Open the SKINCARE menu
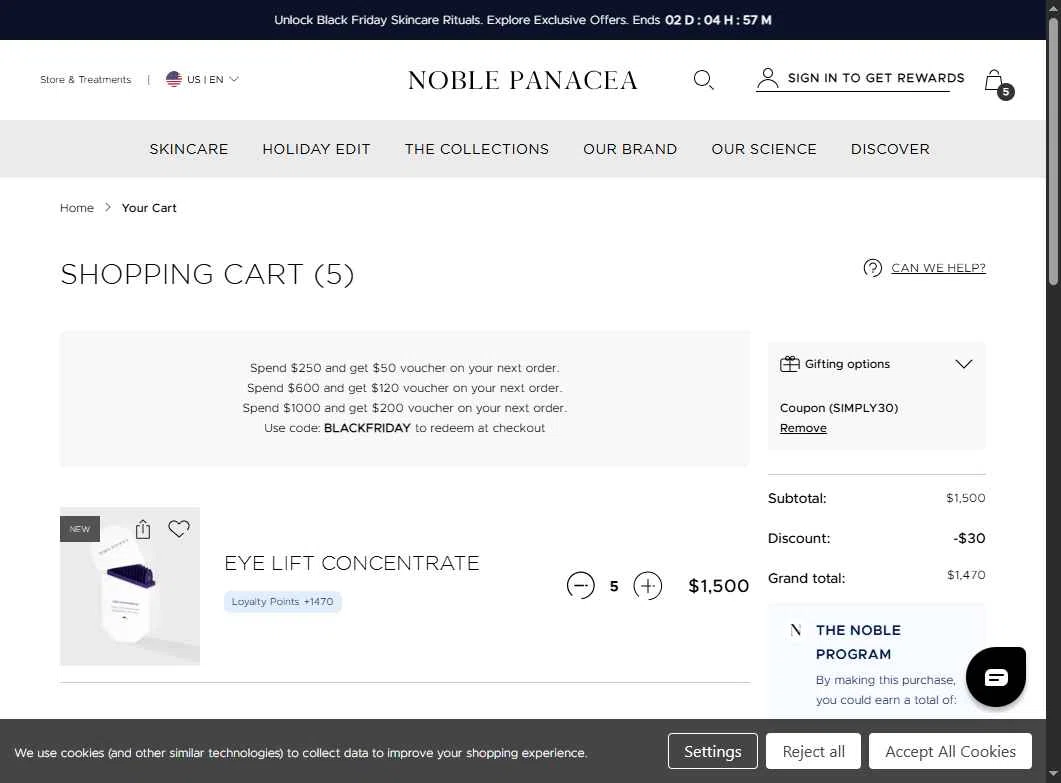The width and height of the screenshot is (1061, 783). click(189, 149)
